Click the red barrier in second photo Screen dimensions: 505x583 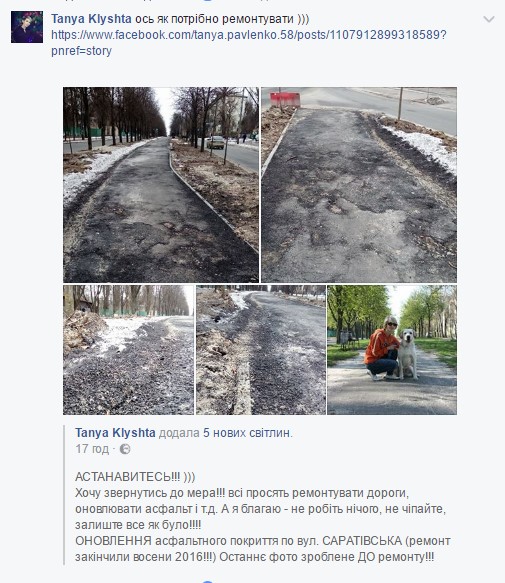pos(285,100)
